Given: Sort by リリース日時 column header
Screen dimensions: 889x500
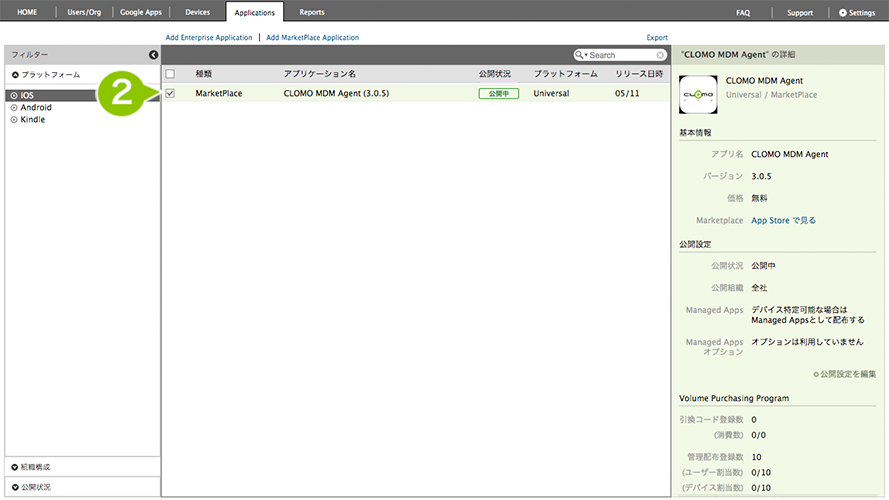Looking at the screenshot, I should click(x=639, y=74).
